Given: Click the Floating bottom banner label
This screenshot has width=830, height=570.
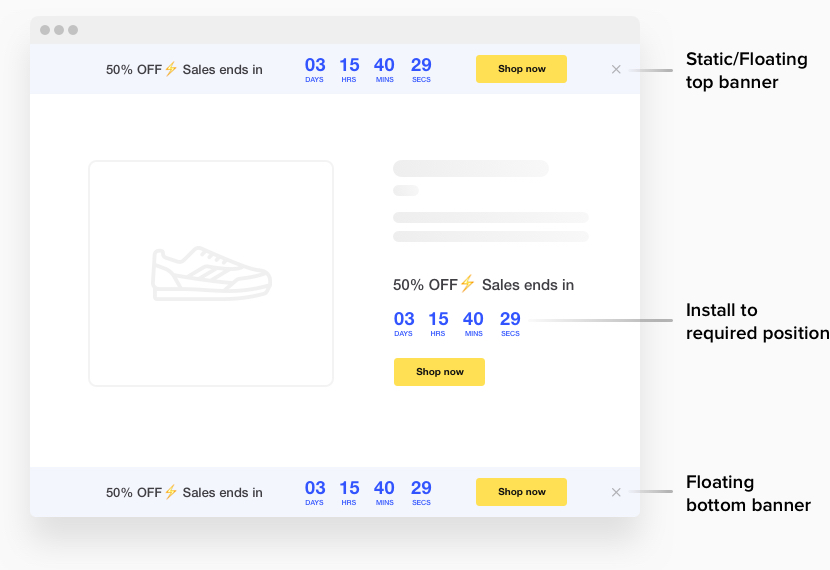Looking at the screenshot, I should (748, 493).
